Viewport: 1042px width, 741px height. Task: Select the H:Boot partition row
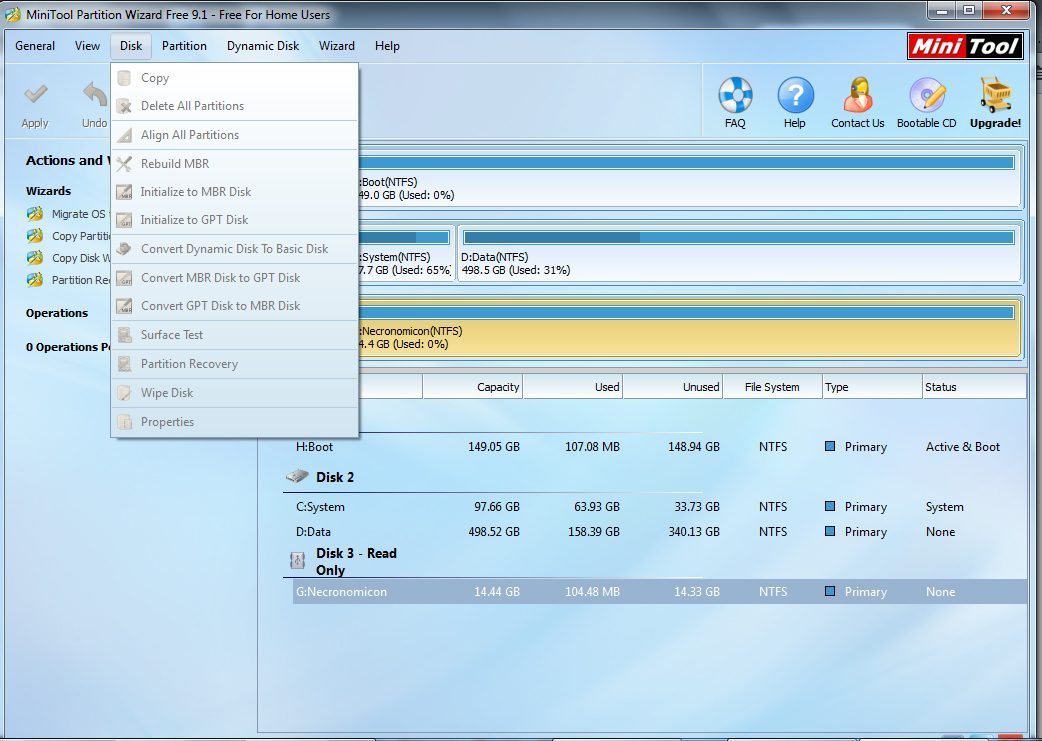(659, 447)
